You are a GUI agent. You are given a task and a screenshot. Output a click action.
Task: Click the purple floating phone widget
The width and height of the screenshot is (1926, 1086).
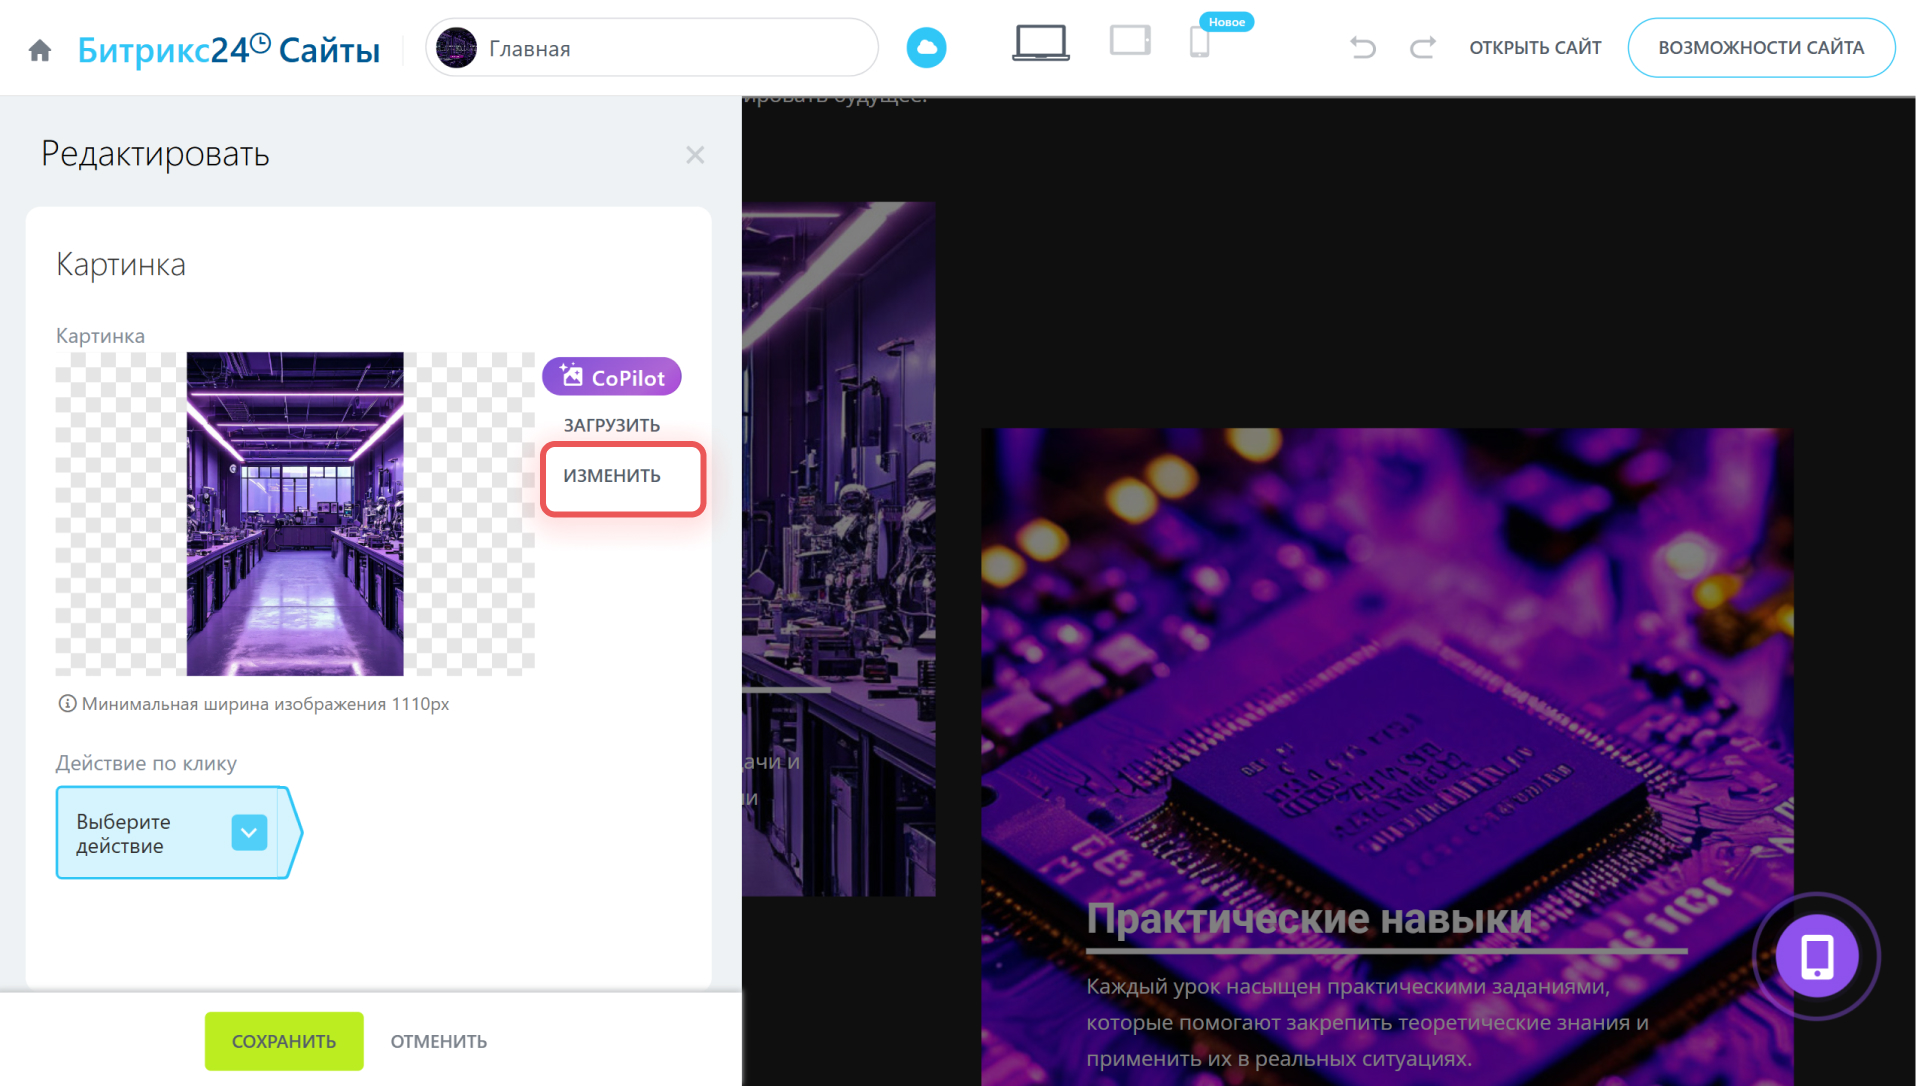coord(1816,956)
